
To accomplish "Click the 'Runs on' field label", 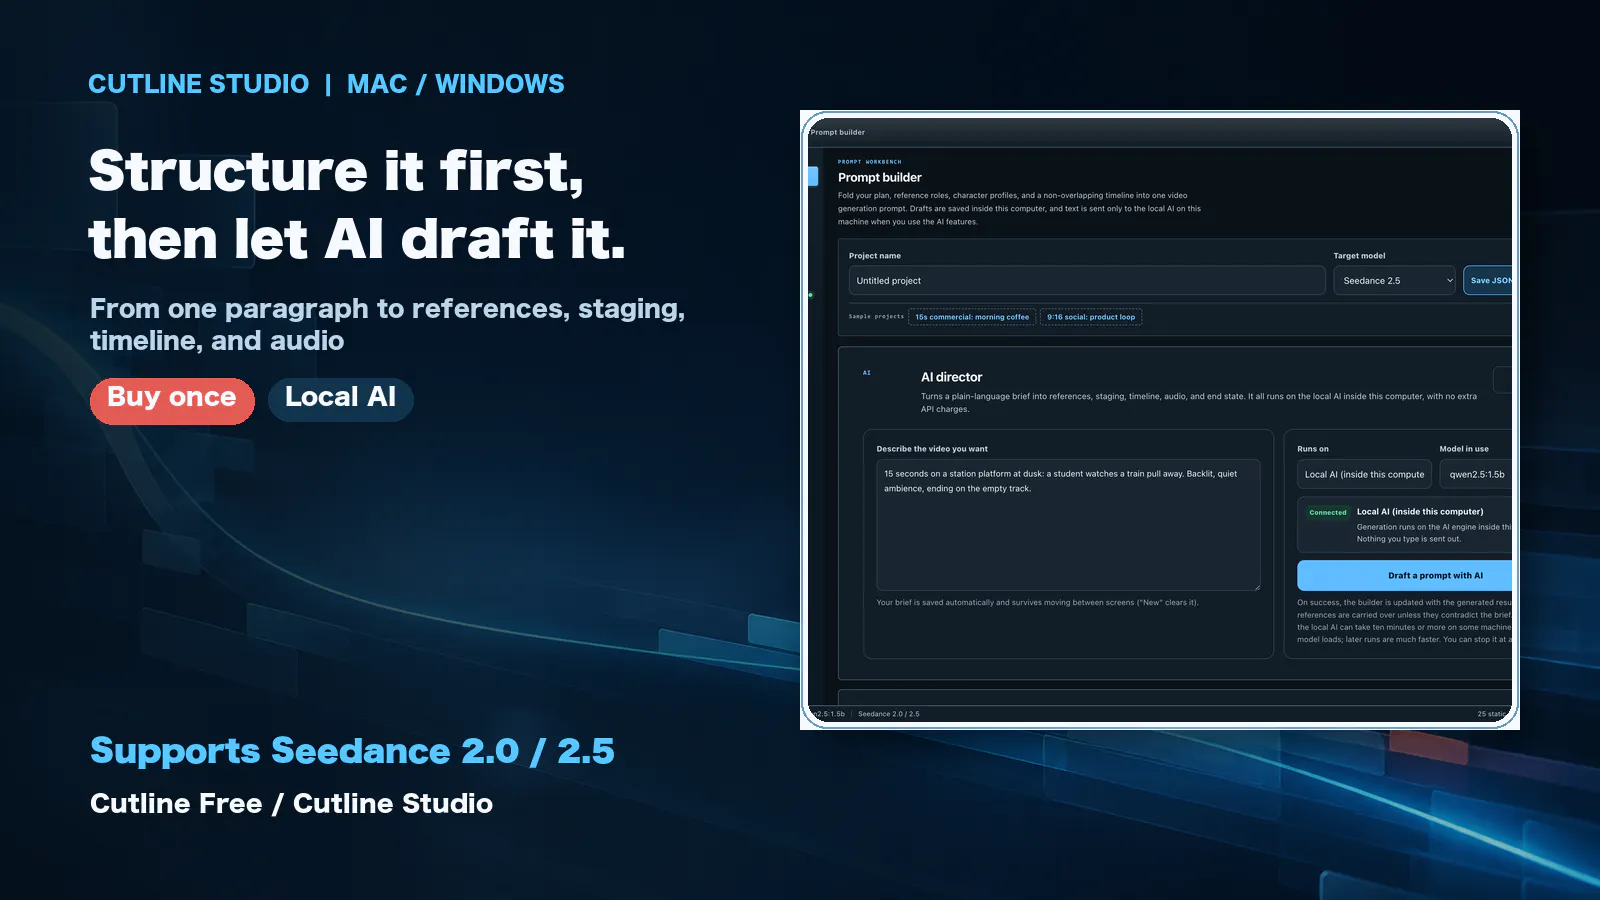I will [x=1313, y=449].
